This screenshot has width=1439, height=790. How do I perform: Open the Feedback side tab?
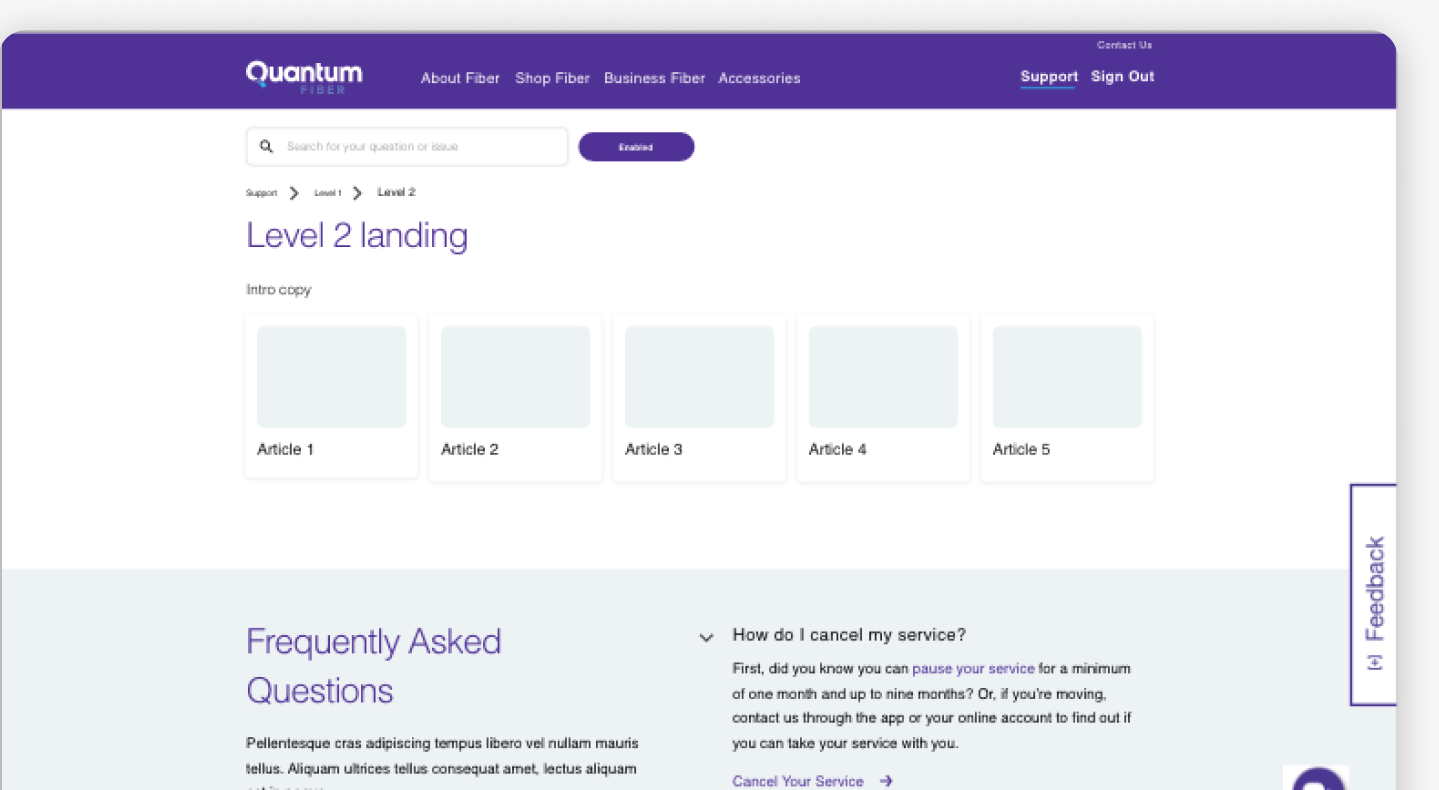click(x=1374, y=595)
